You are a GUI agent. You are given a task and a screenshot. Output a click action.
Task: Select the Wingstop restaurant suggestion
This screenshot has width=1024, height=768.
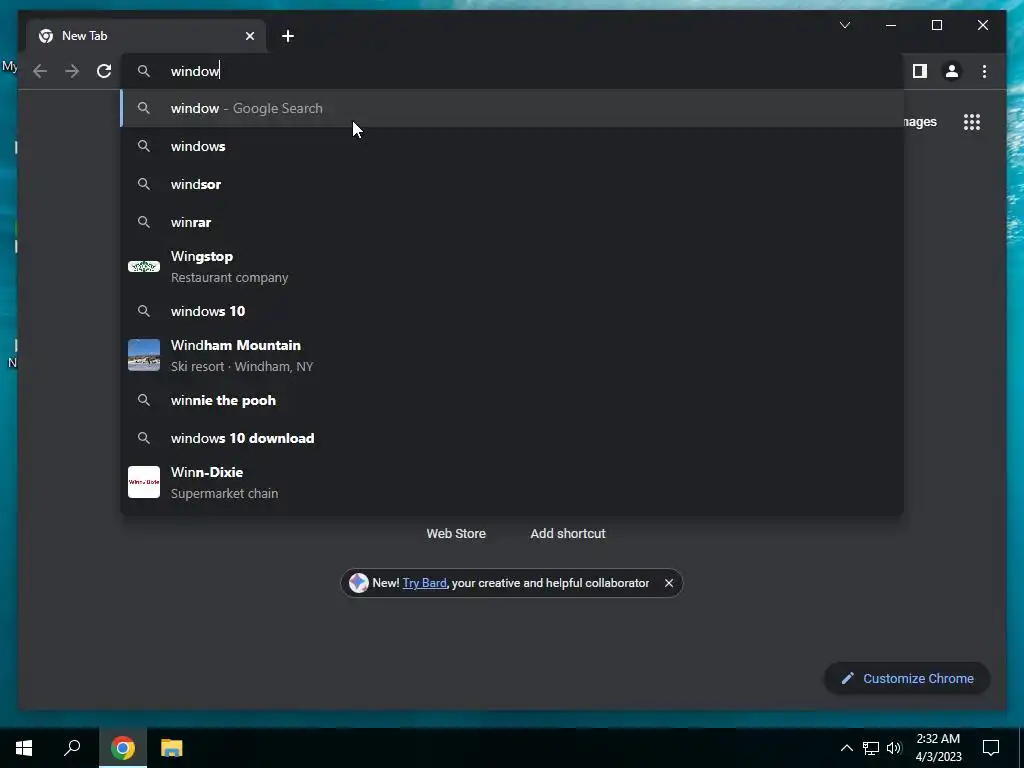512,266
